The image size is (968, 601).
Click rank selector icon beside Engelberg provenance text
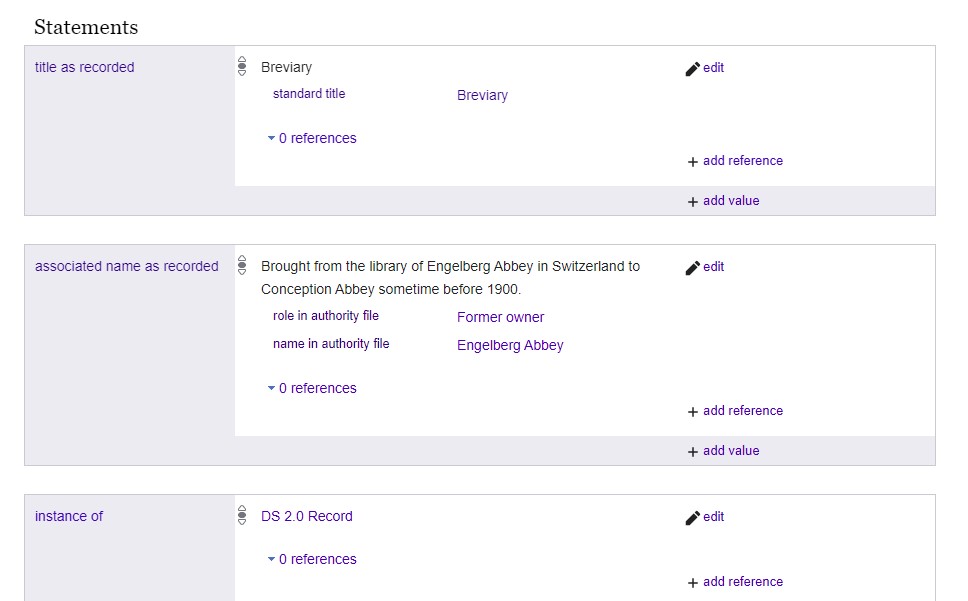tap(242, 265)
